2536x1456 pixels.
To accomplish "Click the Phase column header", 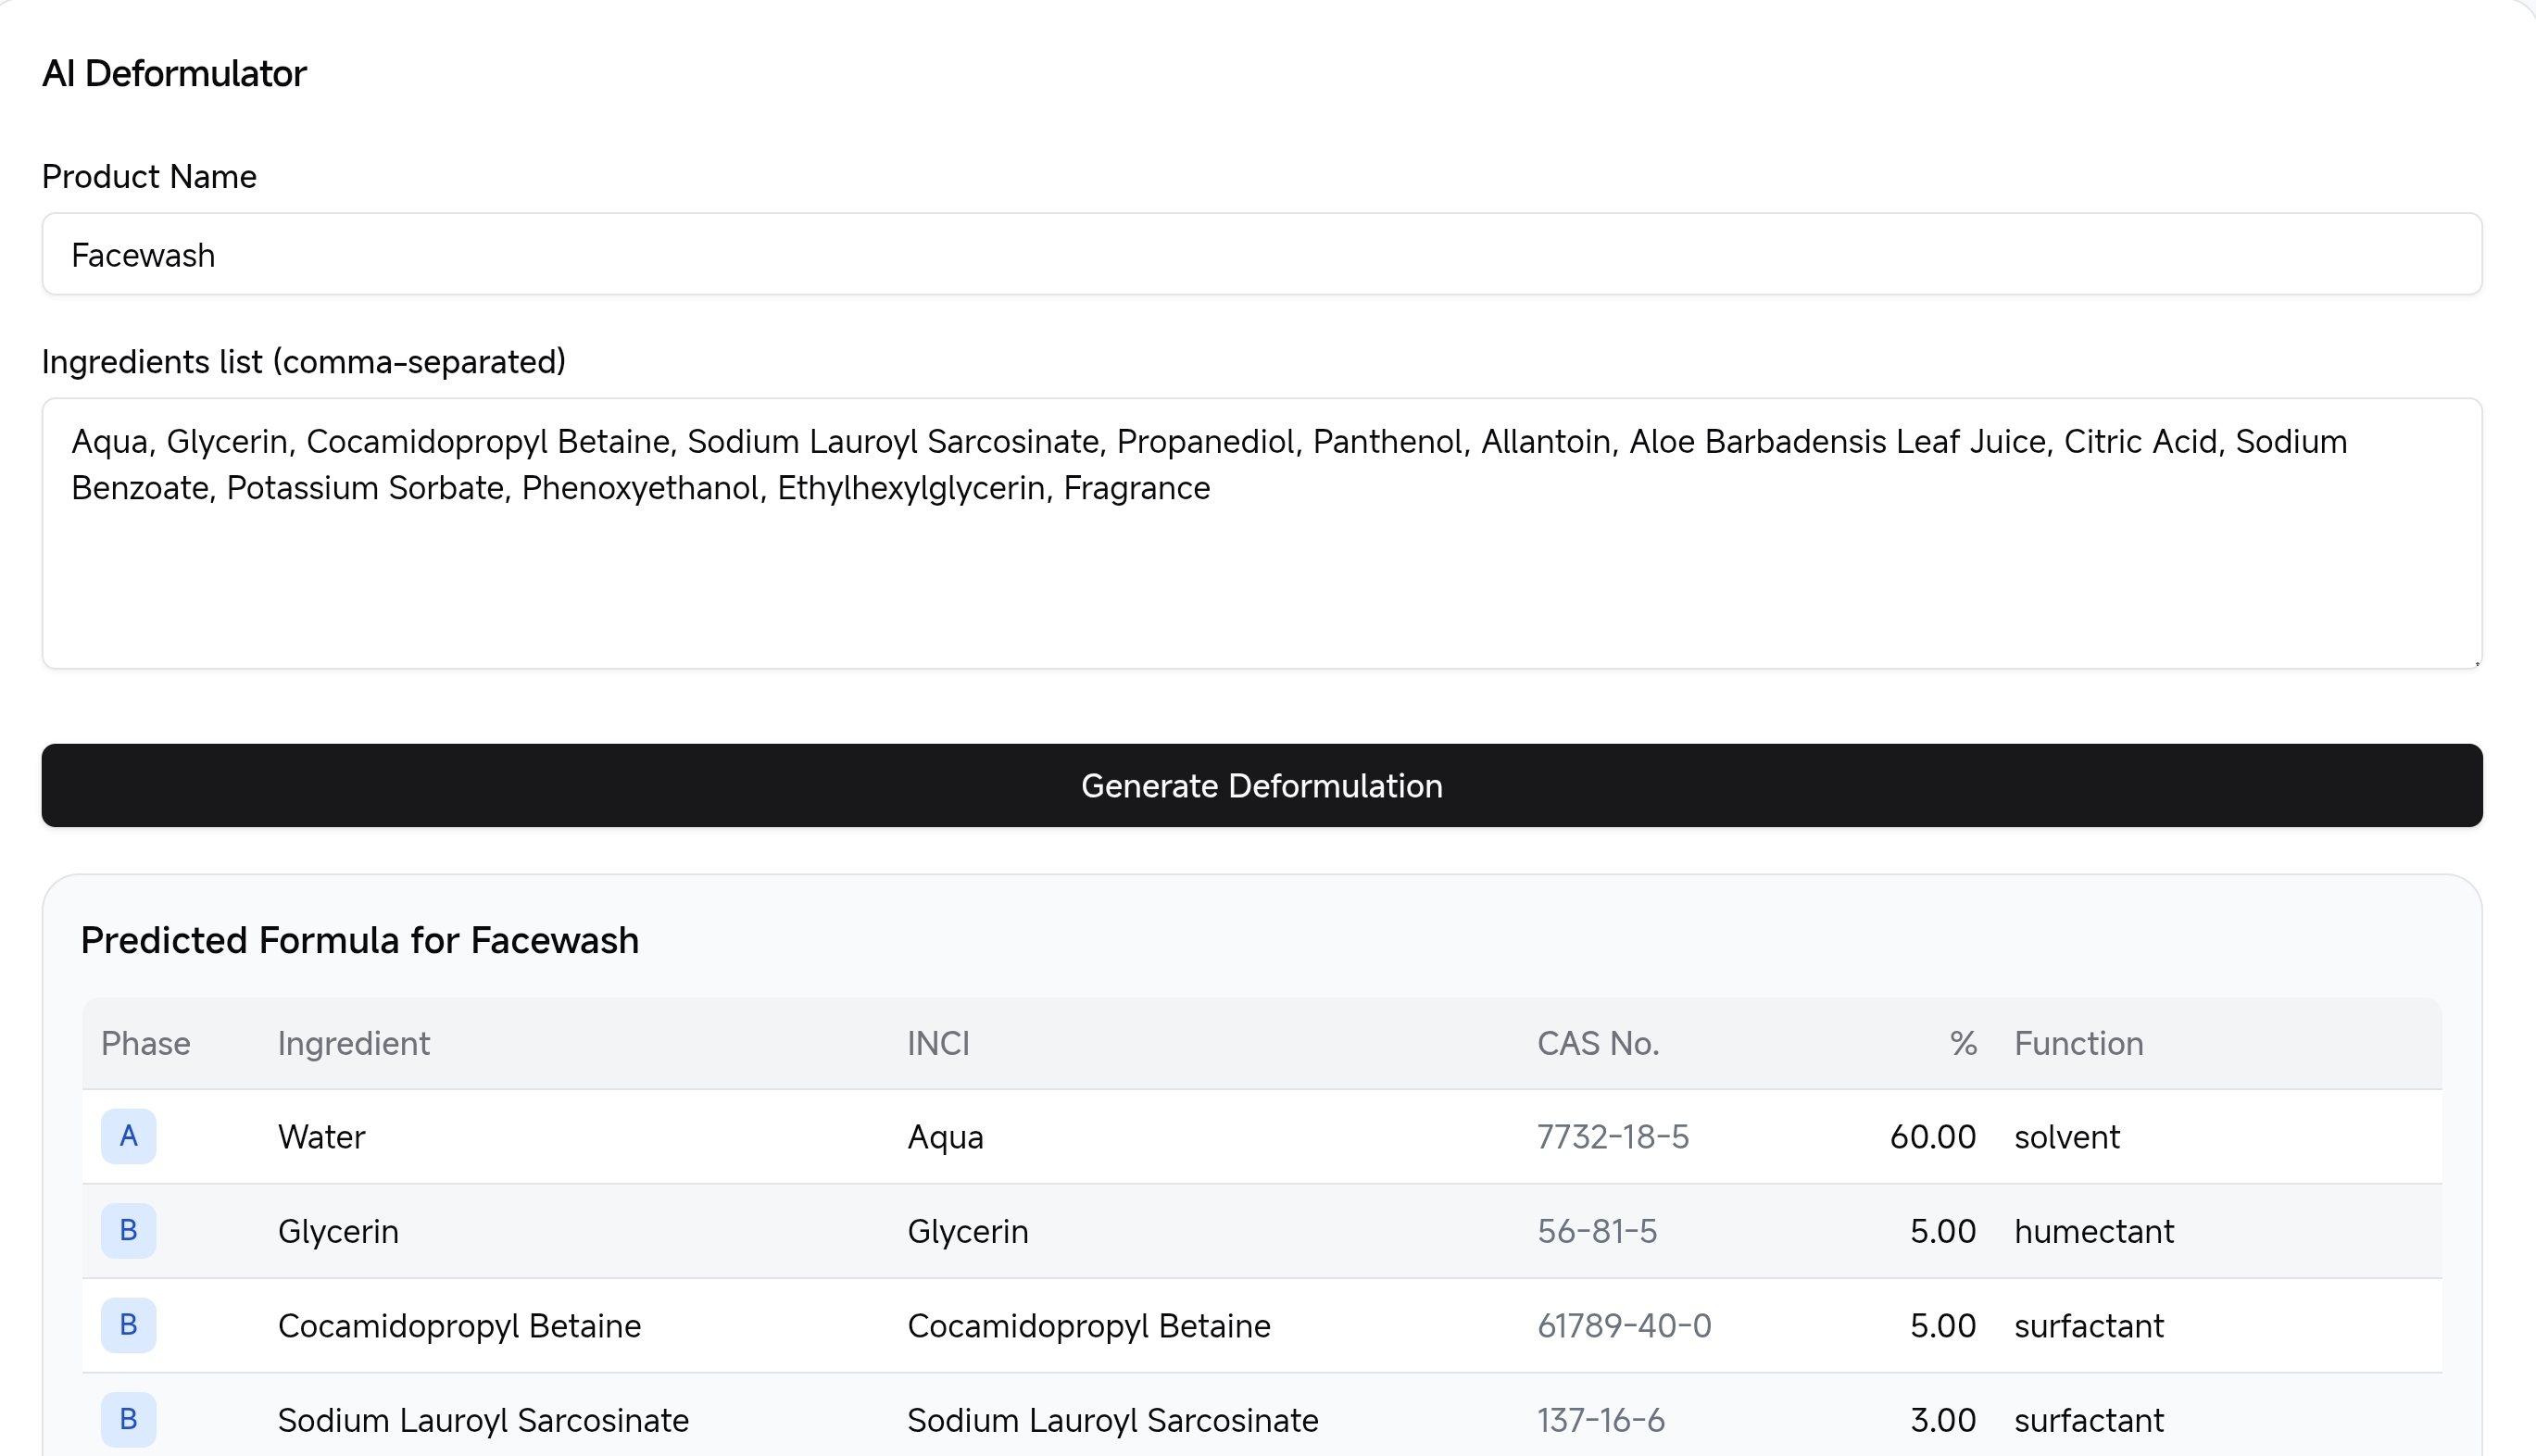I will click(146, 1043).
